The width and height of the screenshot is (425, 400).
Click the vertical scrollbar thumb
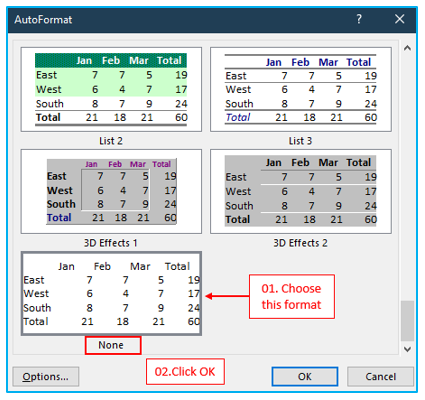coord(407,321)
